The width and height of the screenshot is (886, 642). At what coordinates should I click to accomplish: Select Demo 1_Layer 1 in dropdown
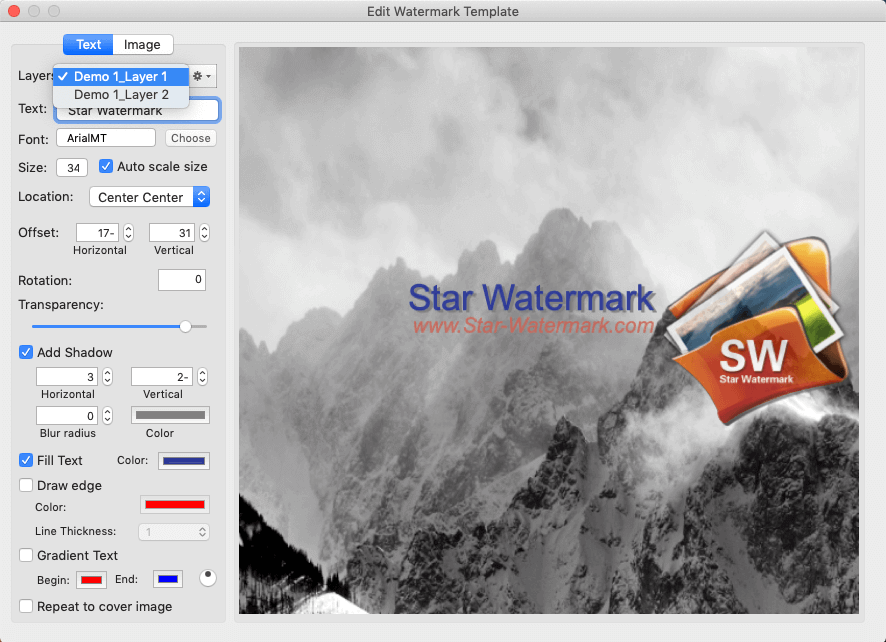(121, 76)
